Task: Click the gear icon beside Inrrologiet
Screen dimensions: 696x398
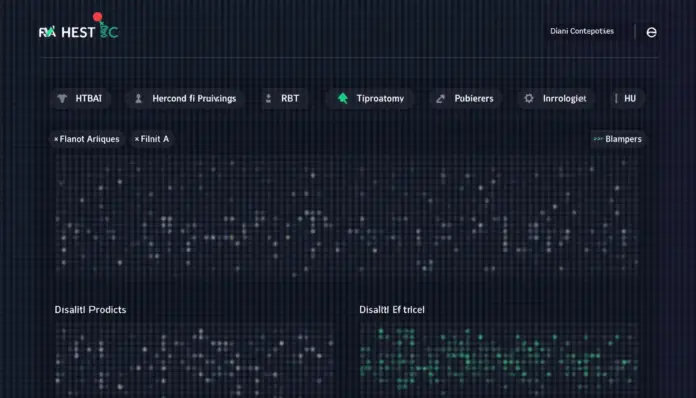Action: 529,99
